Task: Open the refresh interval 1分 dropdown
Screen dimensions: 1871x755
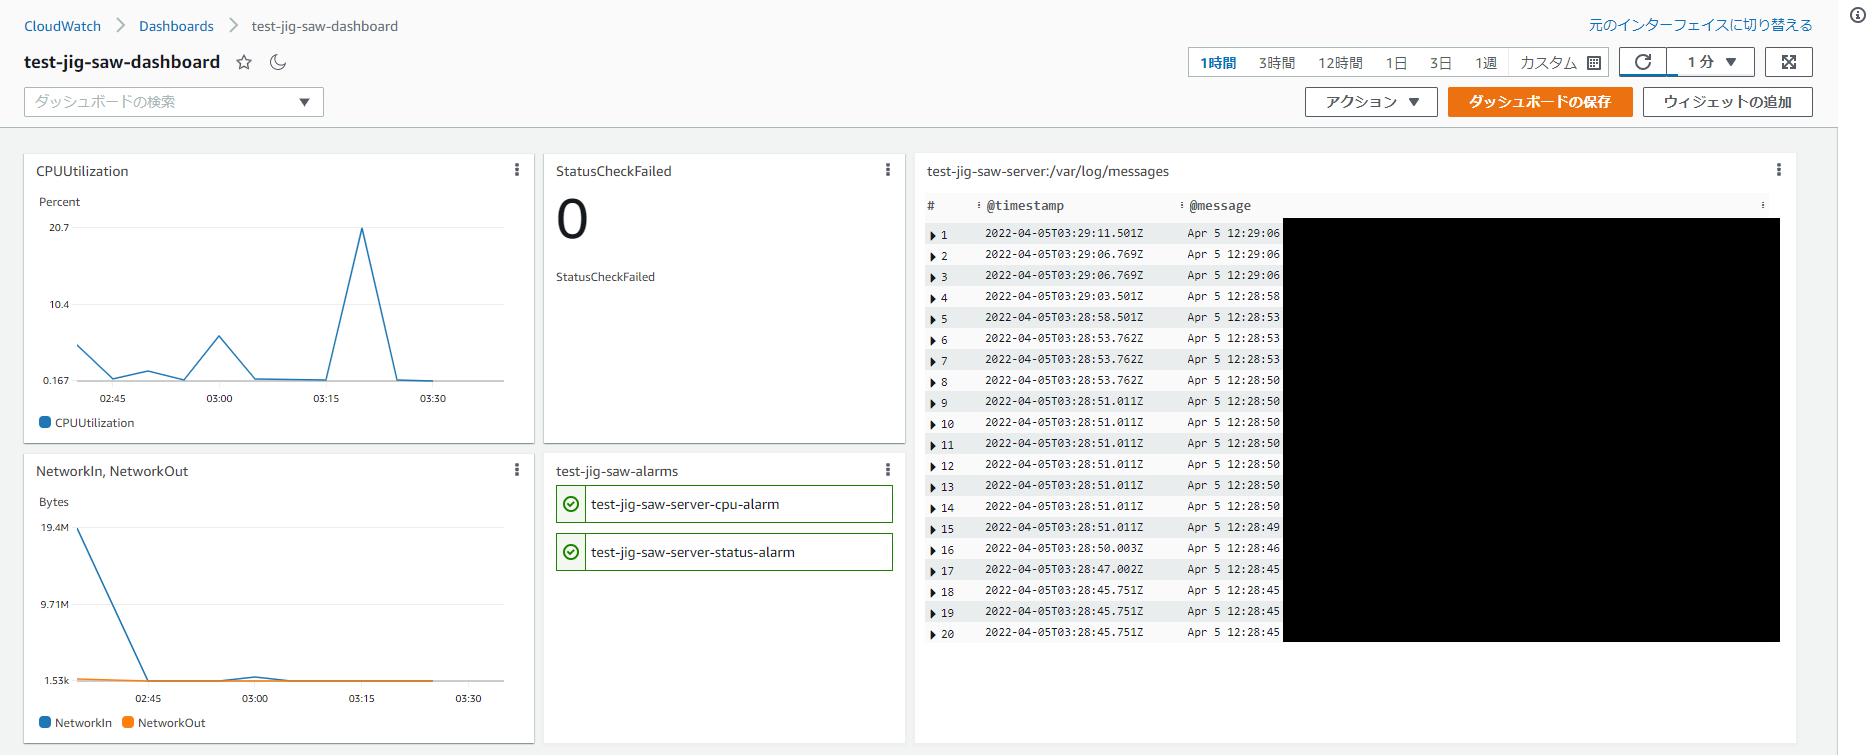Action: coord(1711,62)
